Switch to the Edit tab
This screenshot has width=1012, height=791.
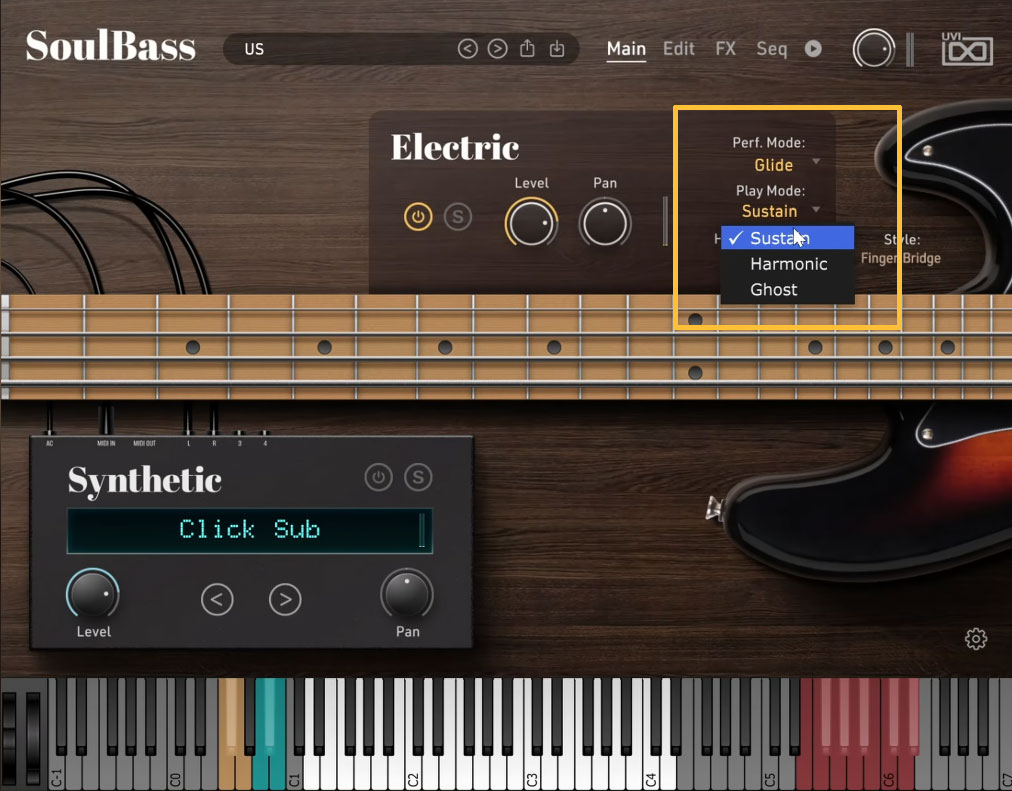point(679,49)
